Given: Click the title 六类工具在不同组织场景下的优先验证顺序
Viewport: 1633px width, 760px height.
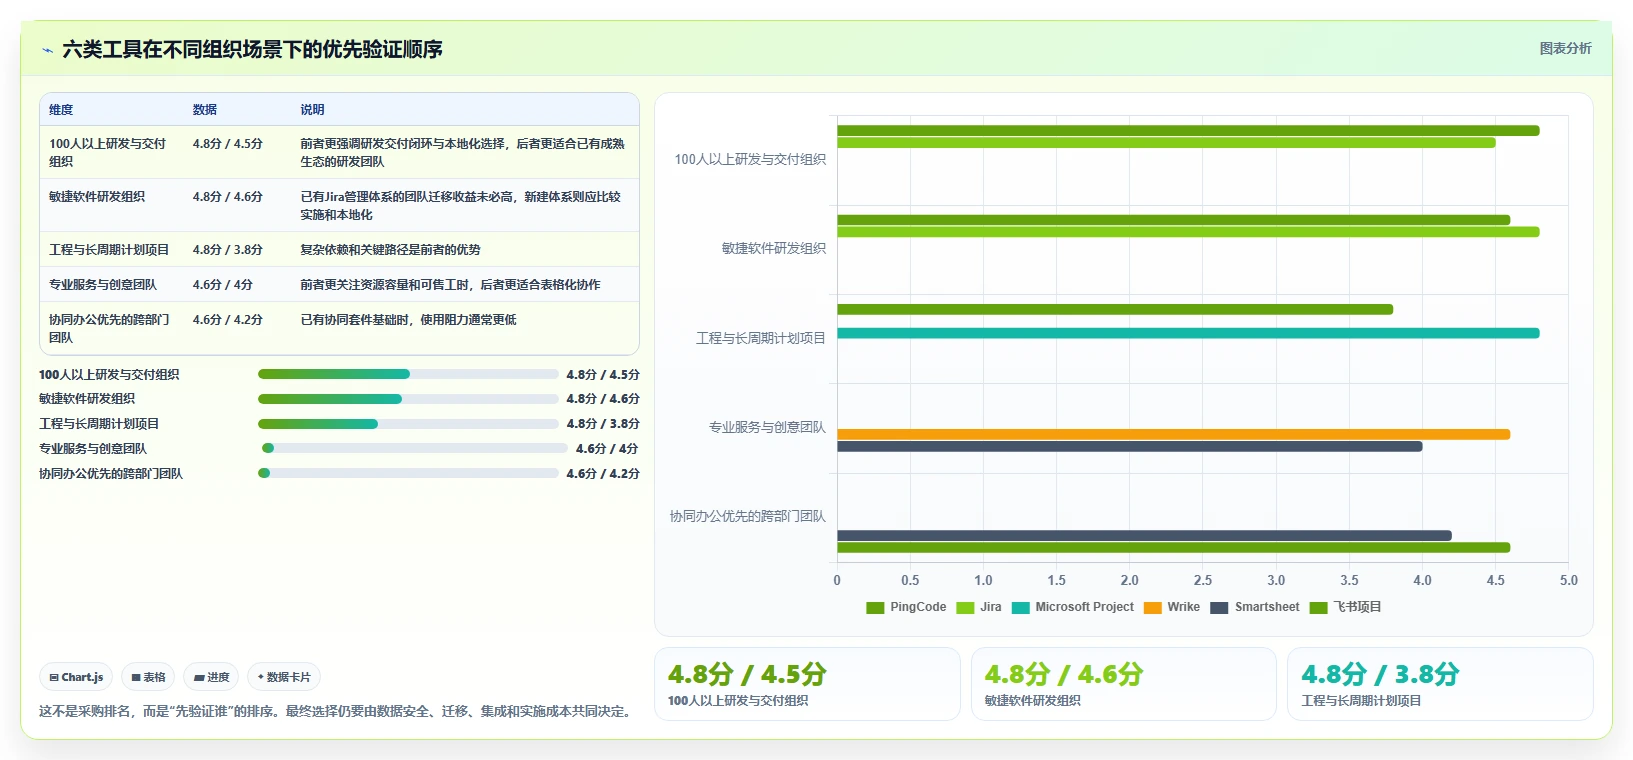Looking at the screenshot, I should (252, 49).
